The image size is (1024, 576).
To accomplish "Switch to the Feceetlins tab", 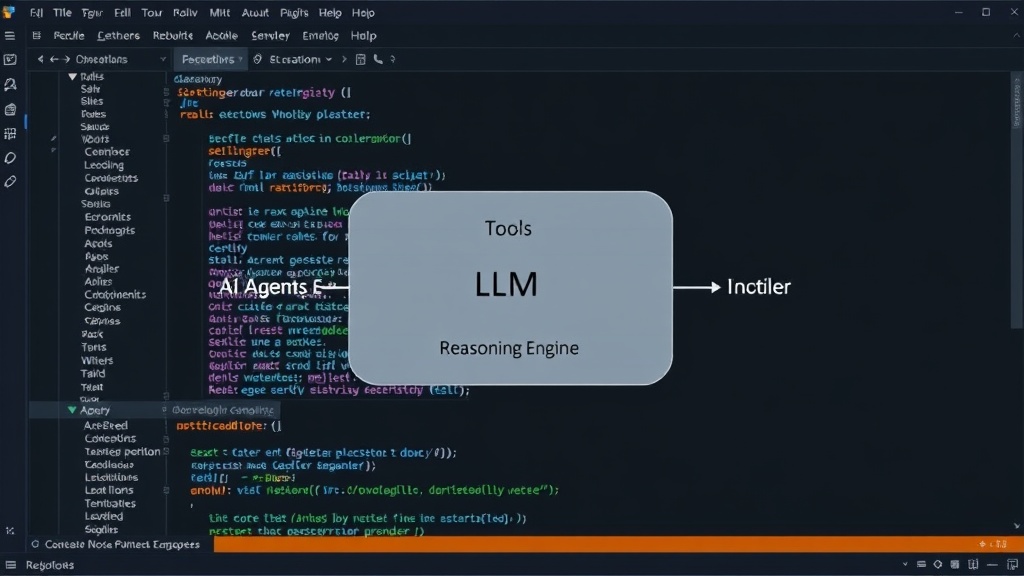I will 209,59.
